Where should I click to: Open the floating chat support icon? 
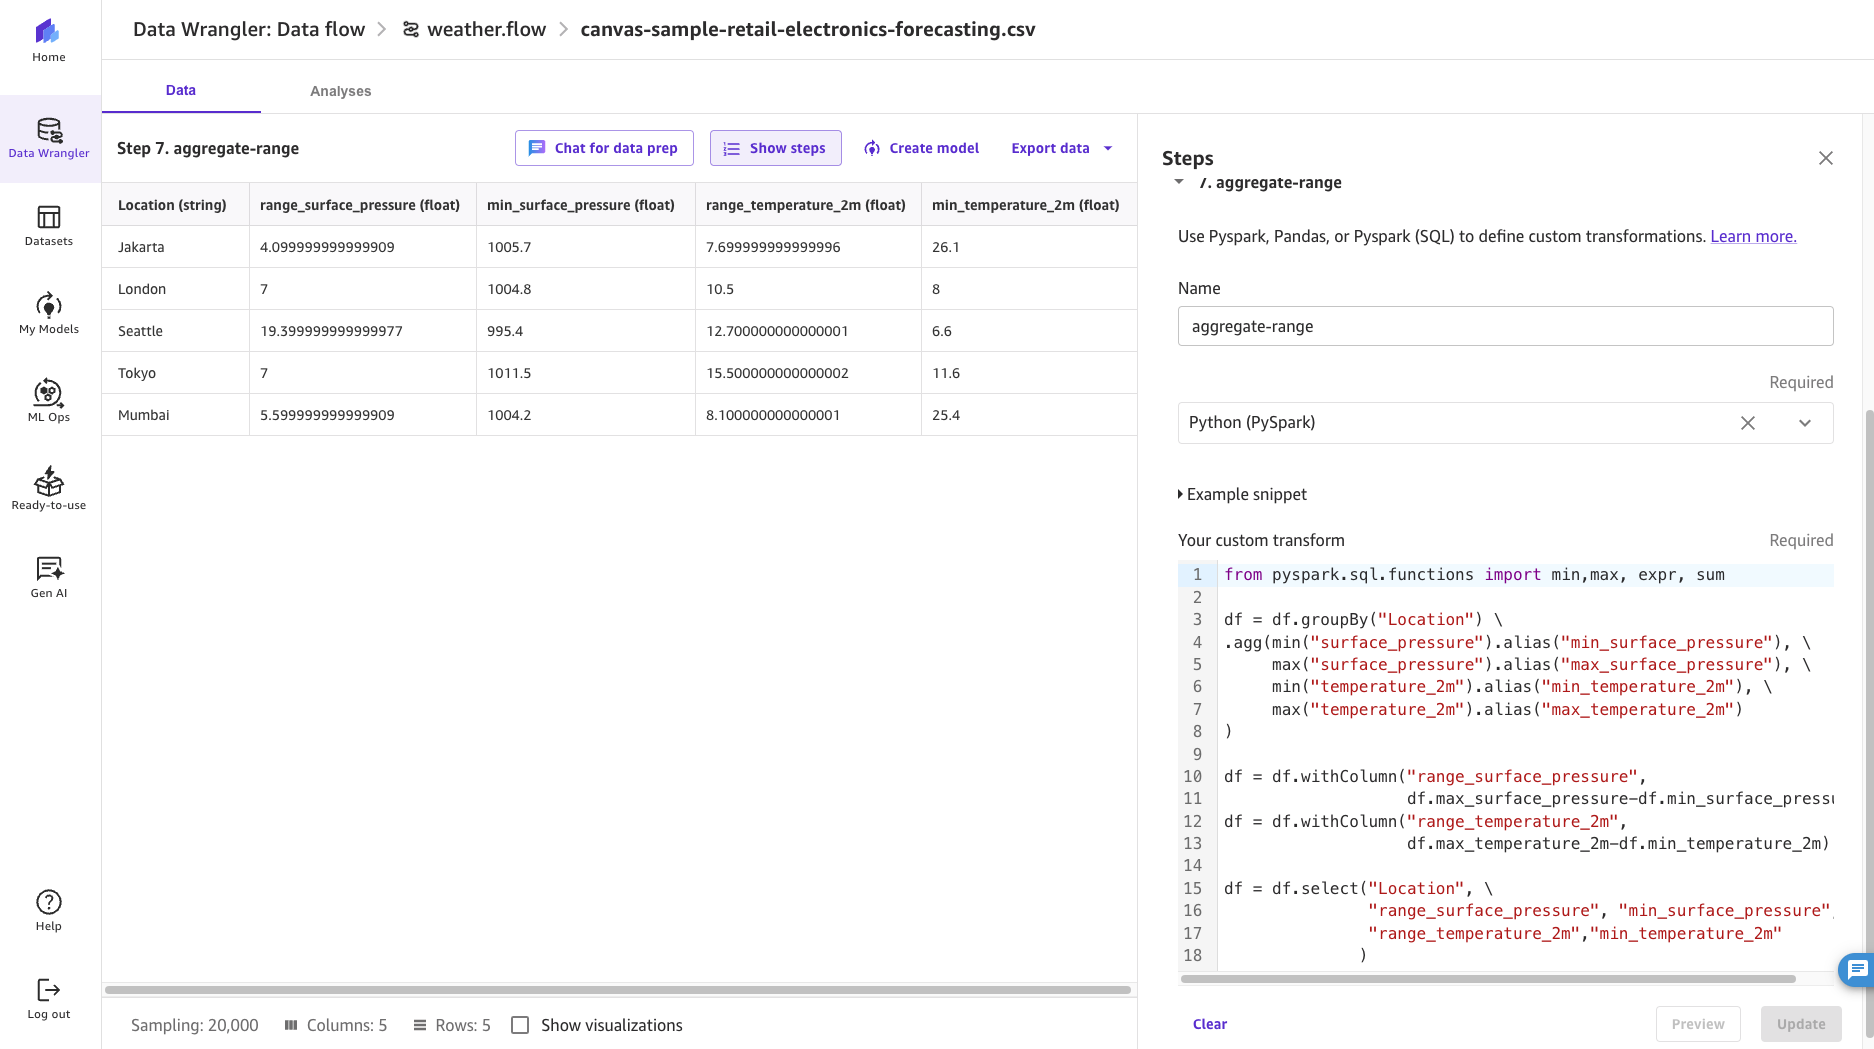point(1857,969)
